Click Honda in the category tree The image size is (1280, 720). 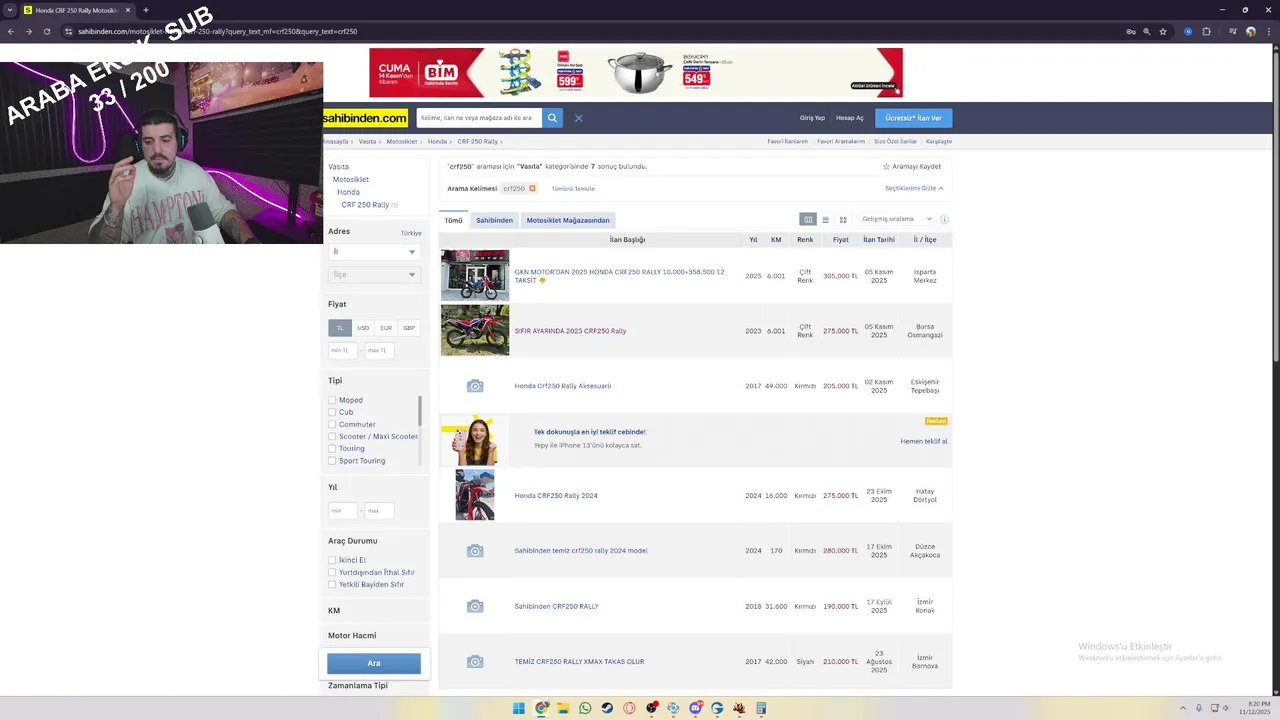(x=348, y=192)
